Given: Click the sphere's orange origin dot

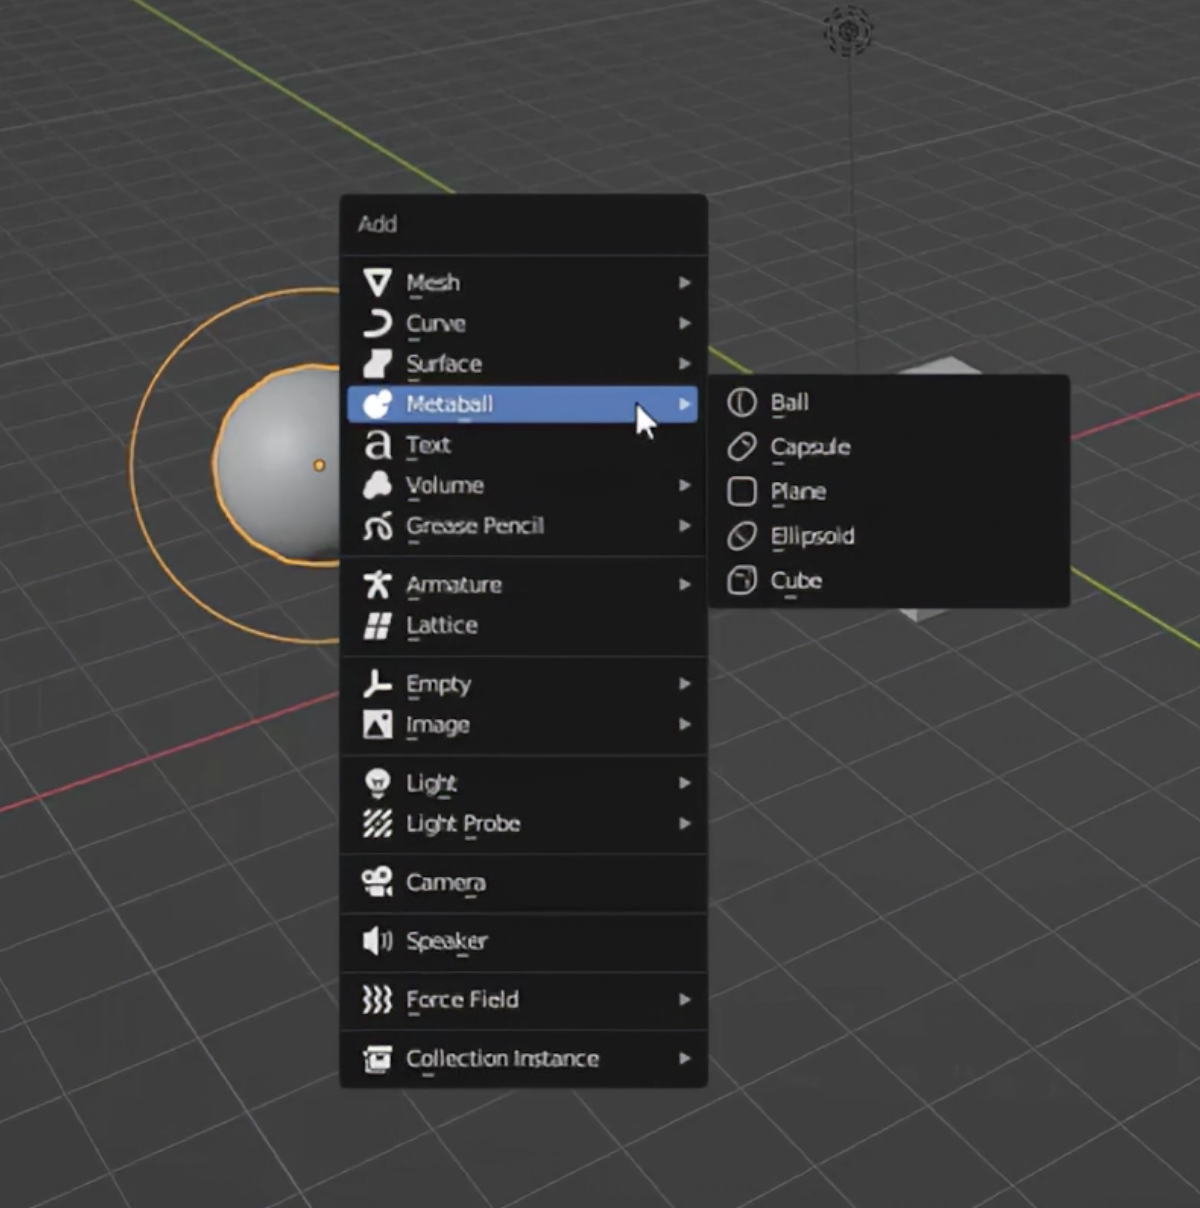Looking at the screenshot, I should [319, 465].
